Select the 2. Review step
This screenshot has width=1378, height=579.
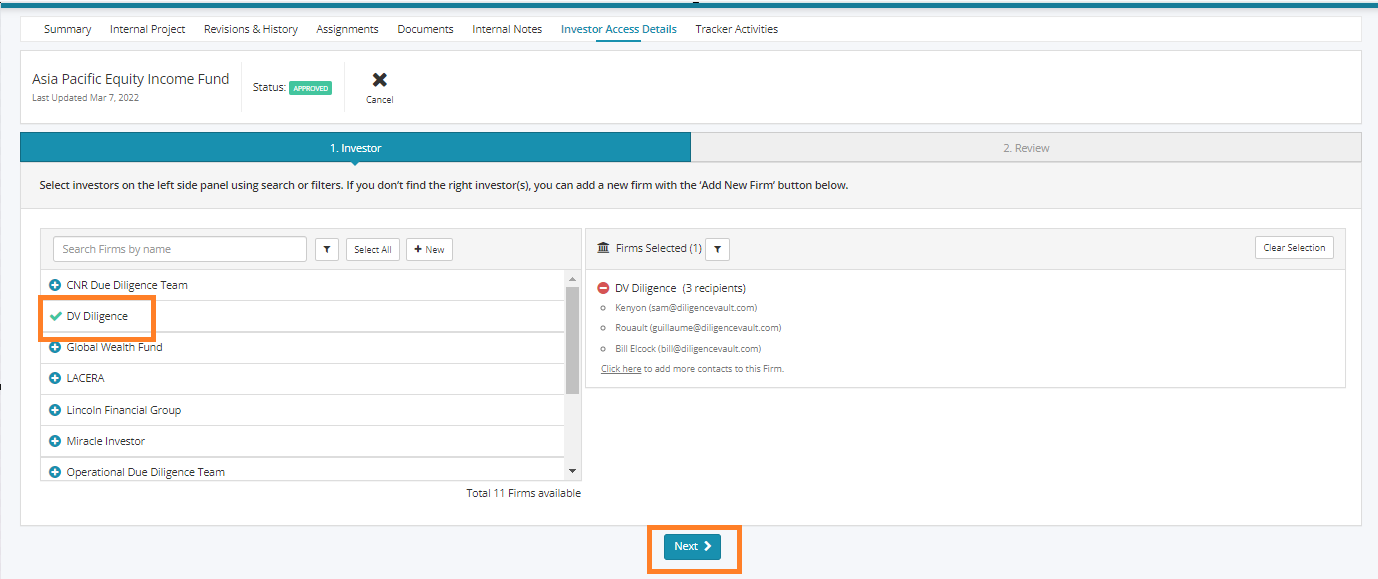1026,148
